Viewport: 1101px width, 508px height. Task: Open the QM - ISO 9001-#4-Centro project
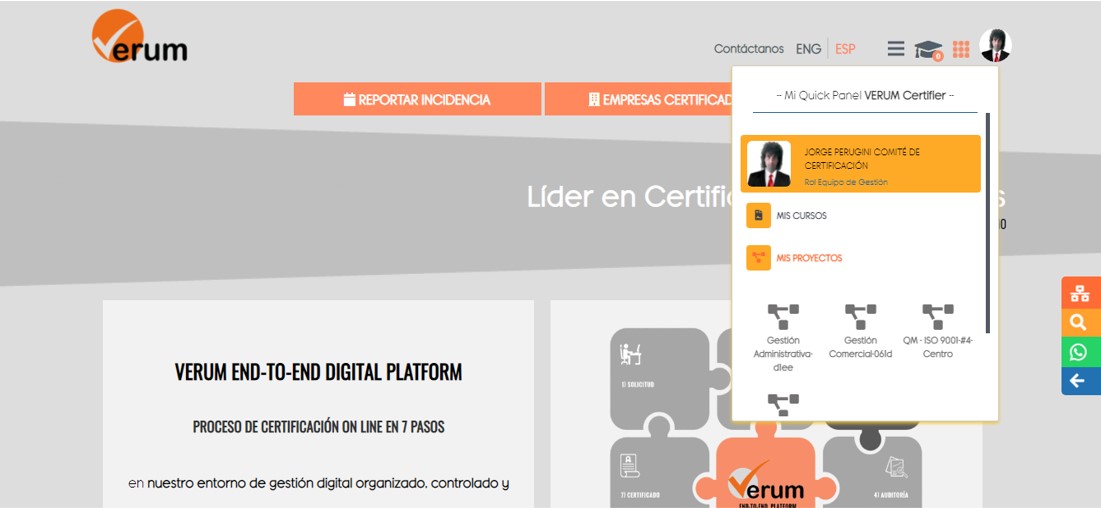pyautogui.click(x=938, y=331)
